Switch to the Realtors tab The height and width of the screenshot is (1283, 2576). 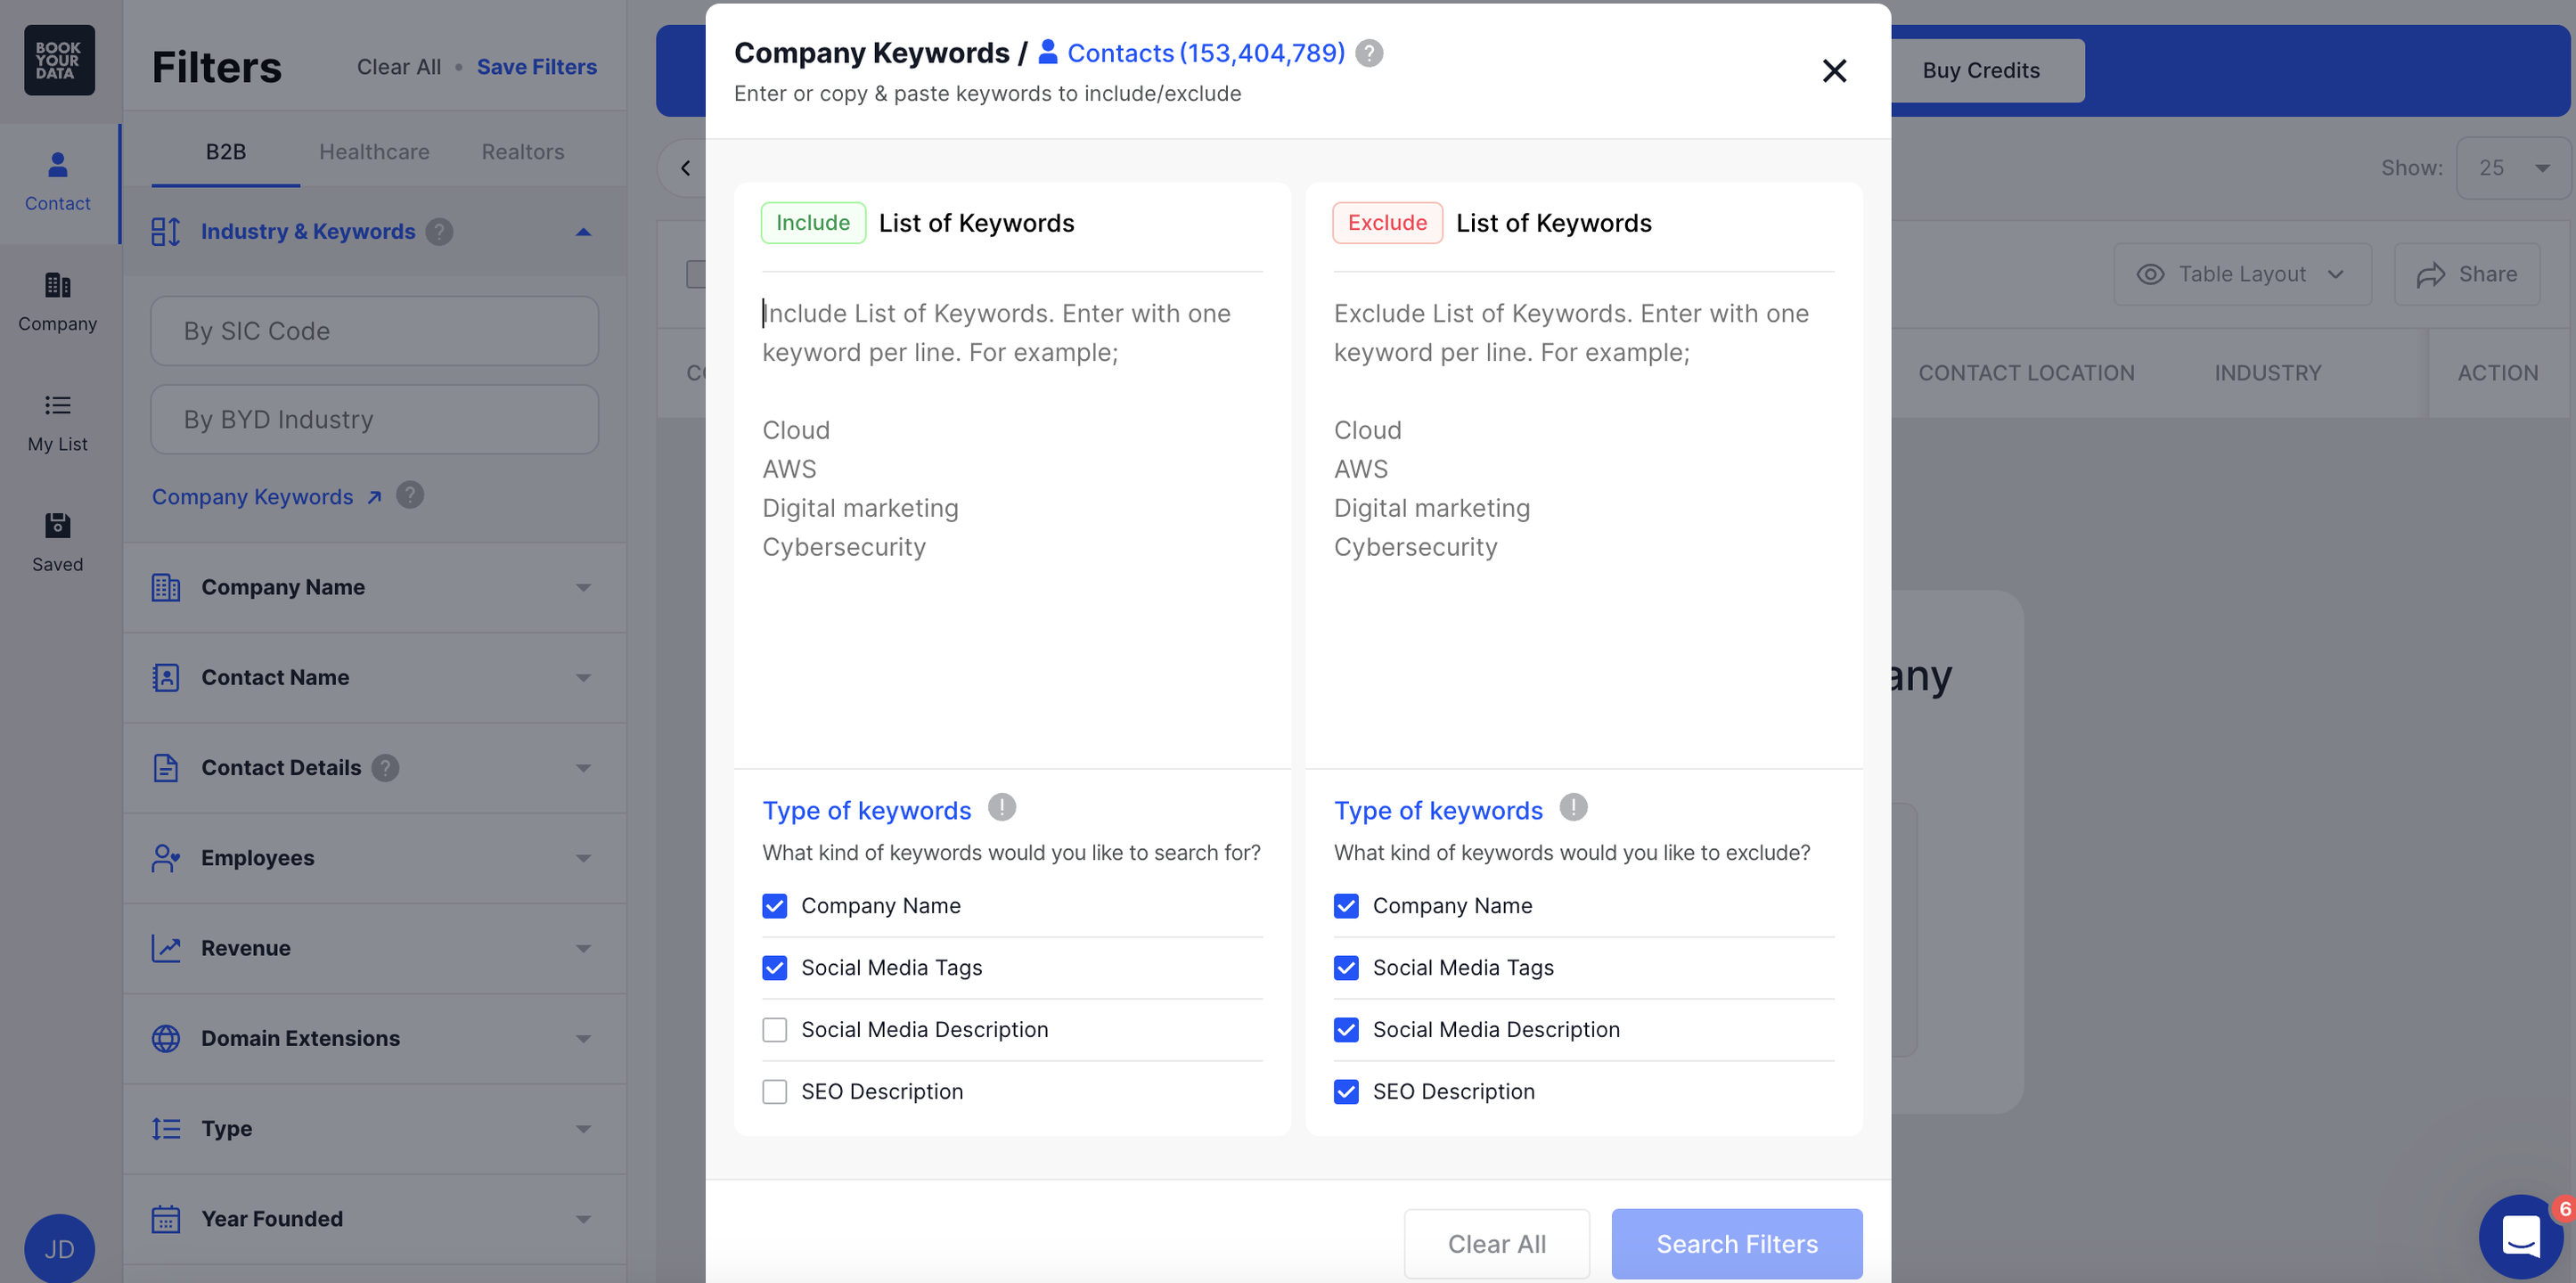[522, 152]
